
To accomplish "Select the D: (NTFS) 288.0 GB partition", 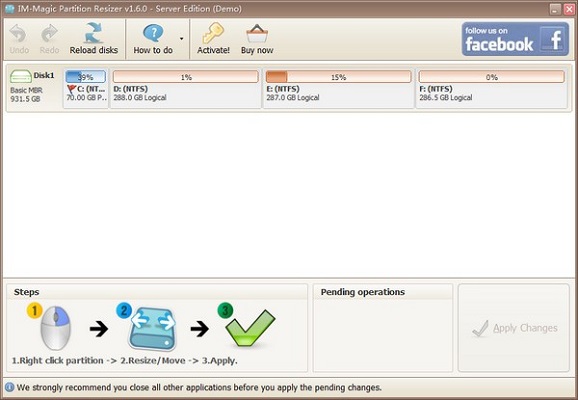I will click(186, 88).
